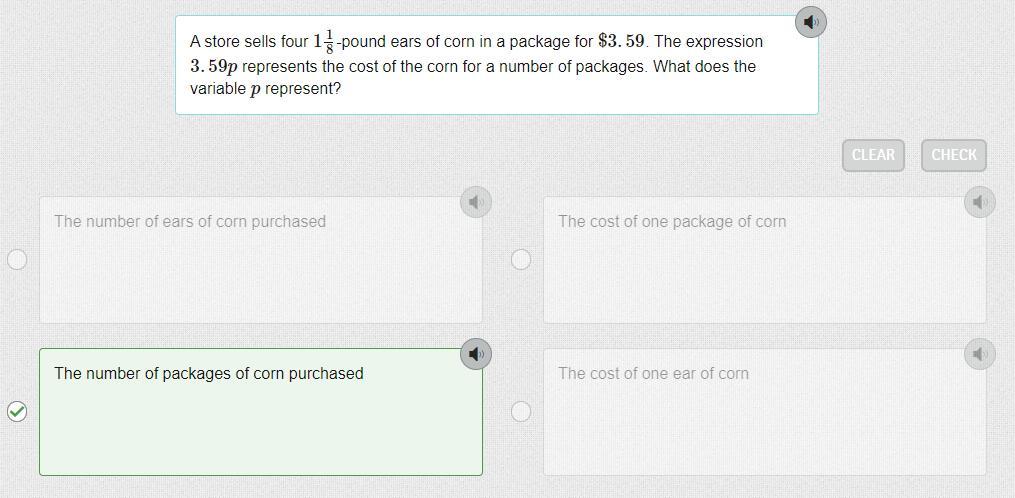Select radio for cost of one ear
The image size is (1015, 498).
[521, 411]
